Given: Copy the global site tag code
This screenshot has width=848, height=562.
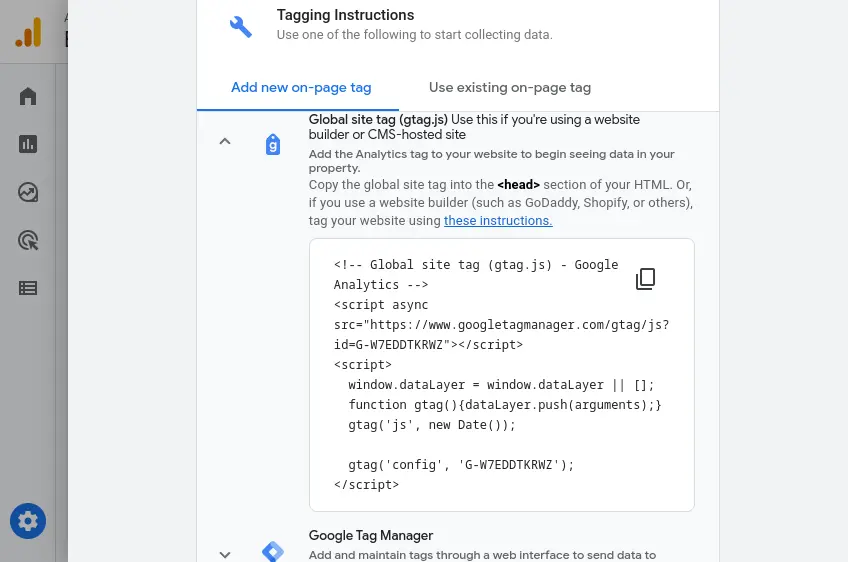Looking at the screenshot, I should point(645,279).
